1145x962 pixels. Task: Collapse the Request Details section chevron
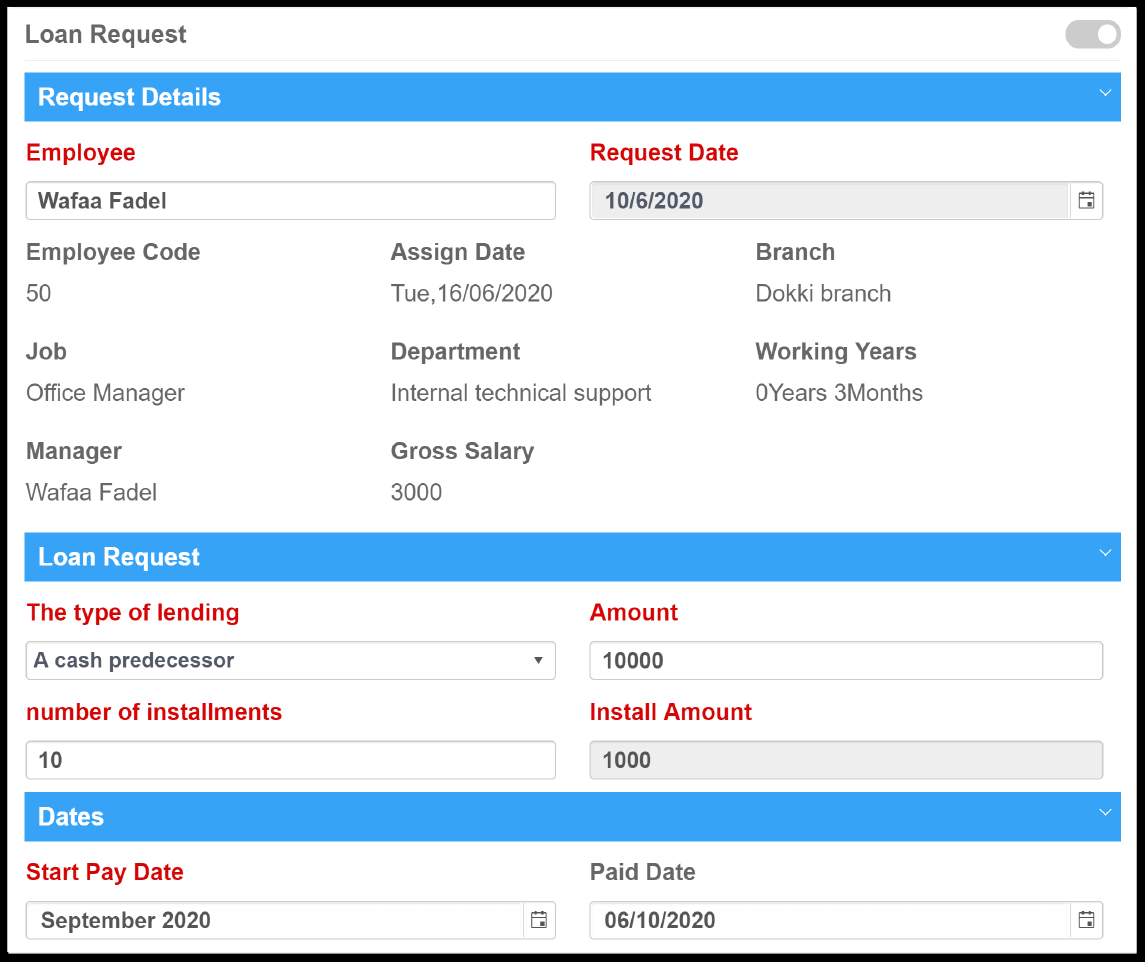coord(1105,93)
